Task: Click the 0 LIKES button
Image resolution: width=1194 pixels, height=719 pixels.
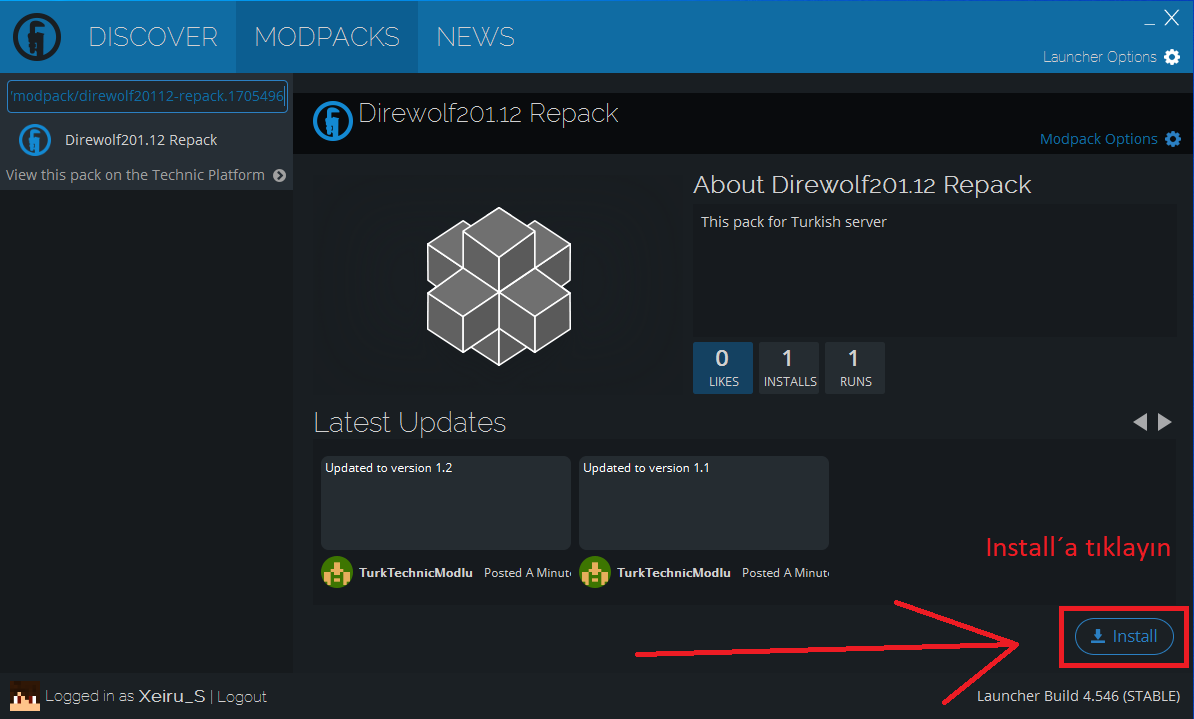Action: coord(723,368)
